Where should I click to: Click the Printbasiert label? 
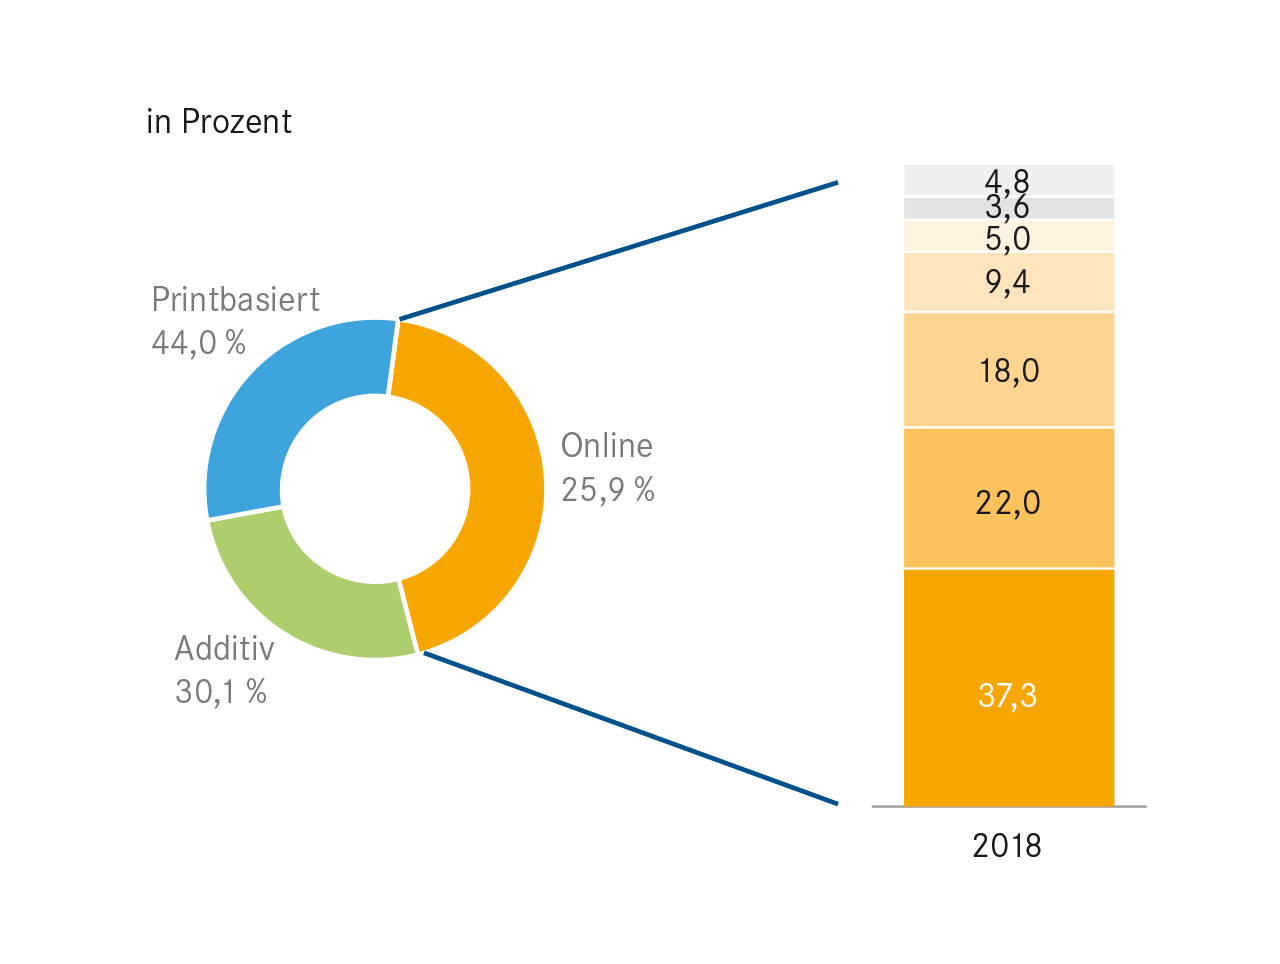click(235, 299)
